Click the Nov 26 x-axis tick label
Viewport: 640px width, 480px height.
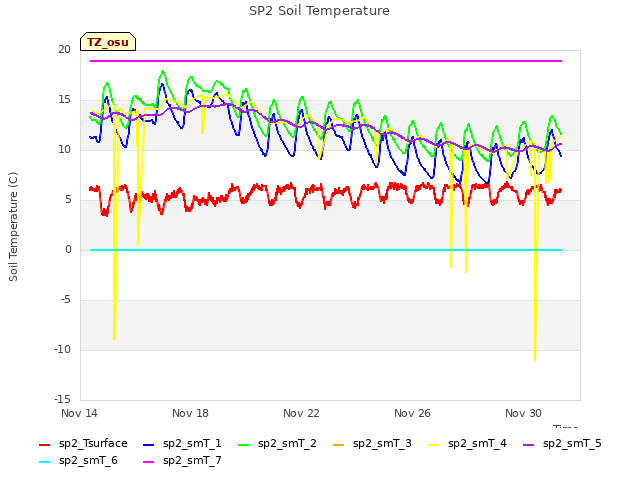[x=412, y=413]
